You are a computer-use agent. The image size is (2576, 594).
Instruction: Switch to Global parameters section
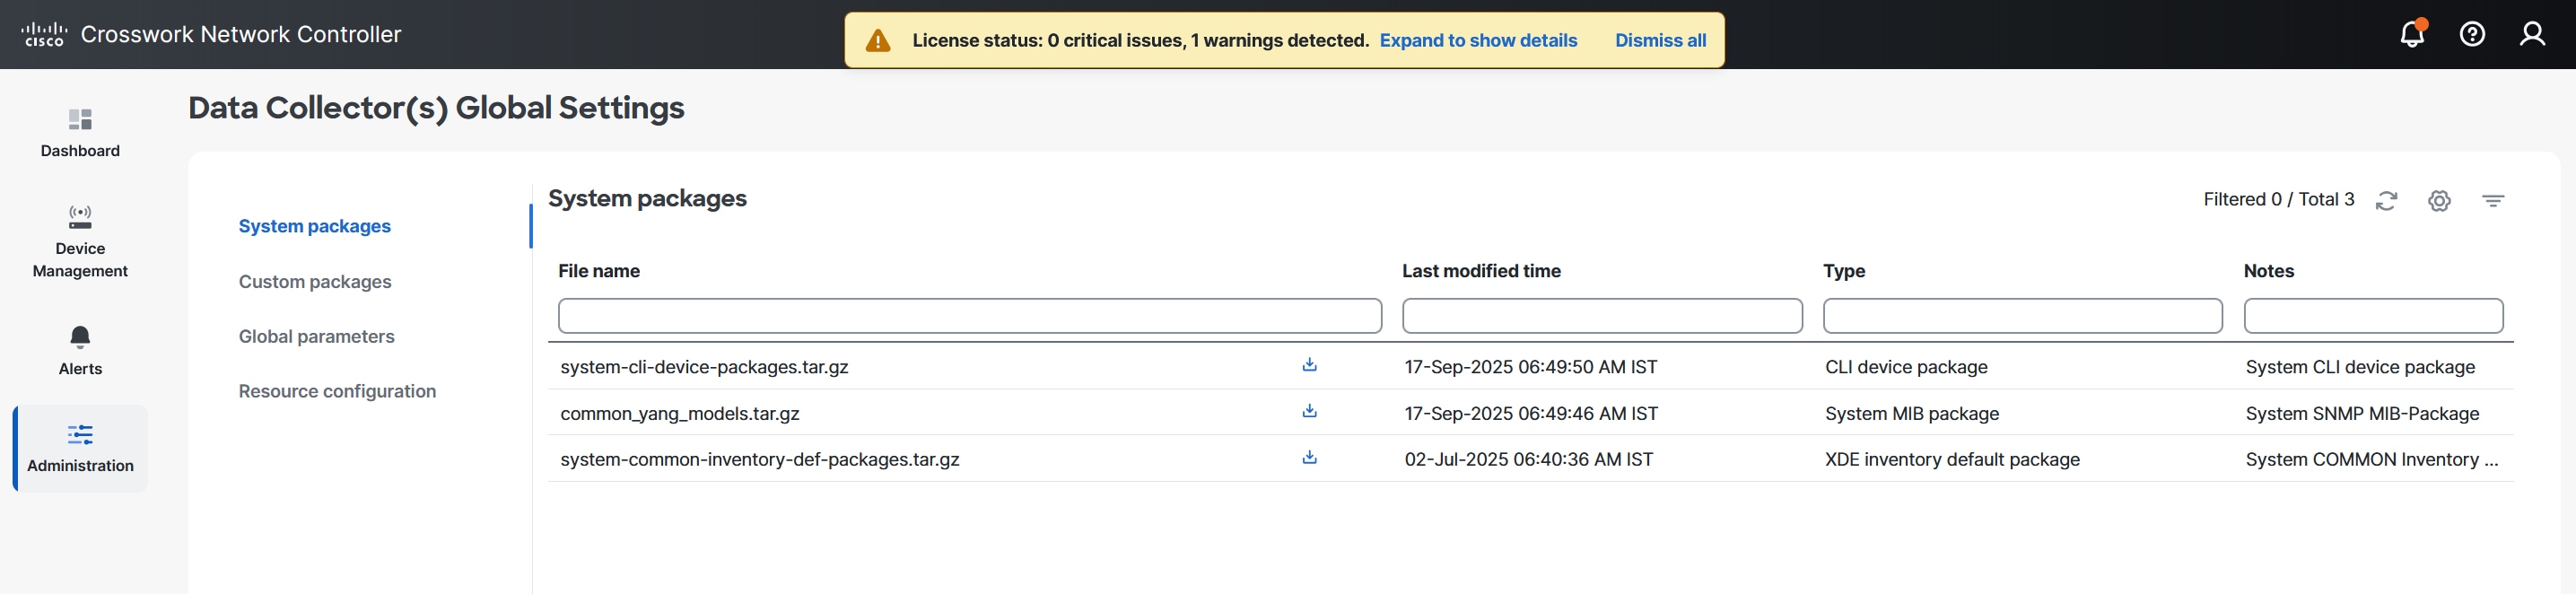pyautogui.click(x=316, y=337)
